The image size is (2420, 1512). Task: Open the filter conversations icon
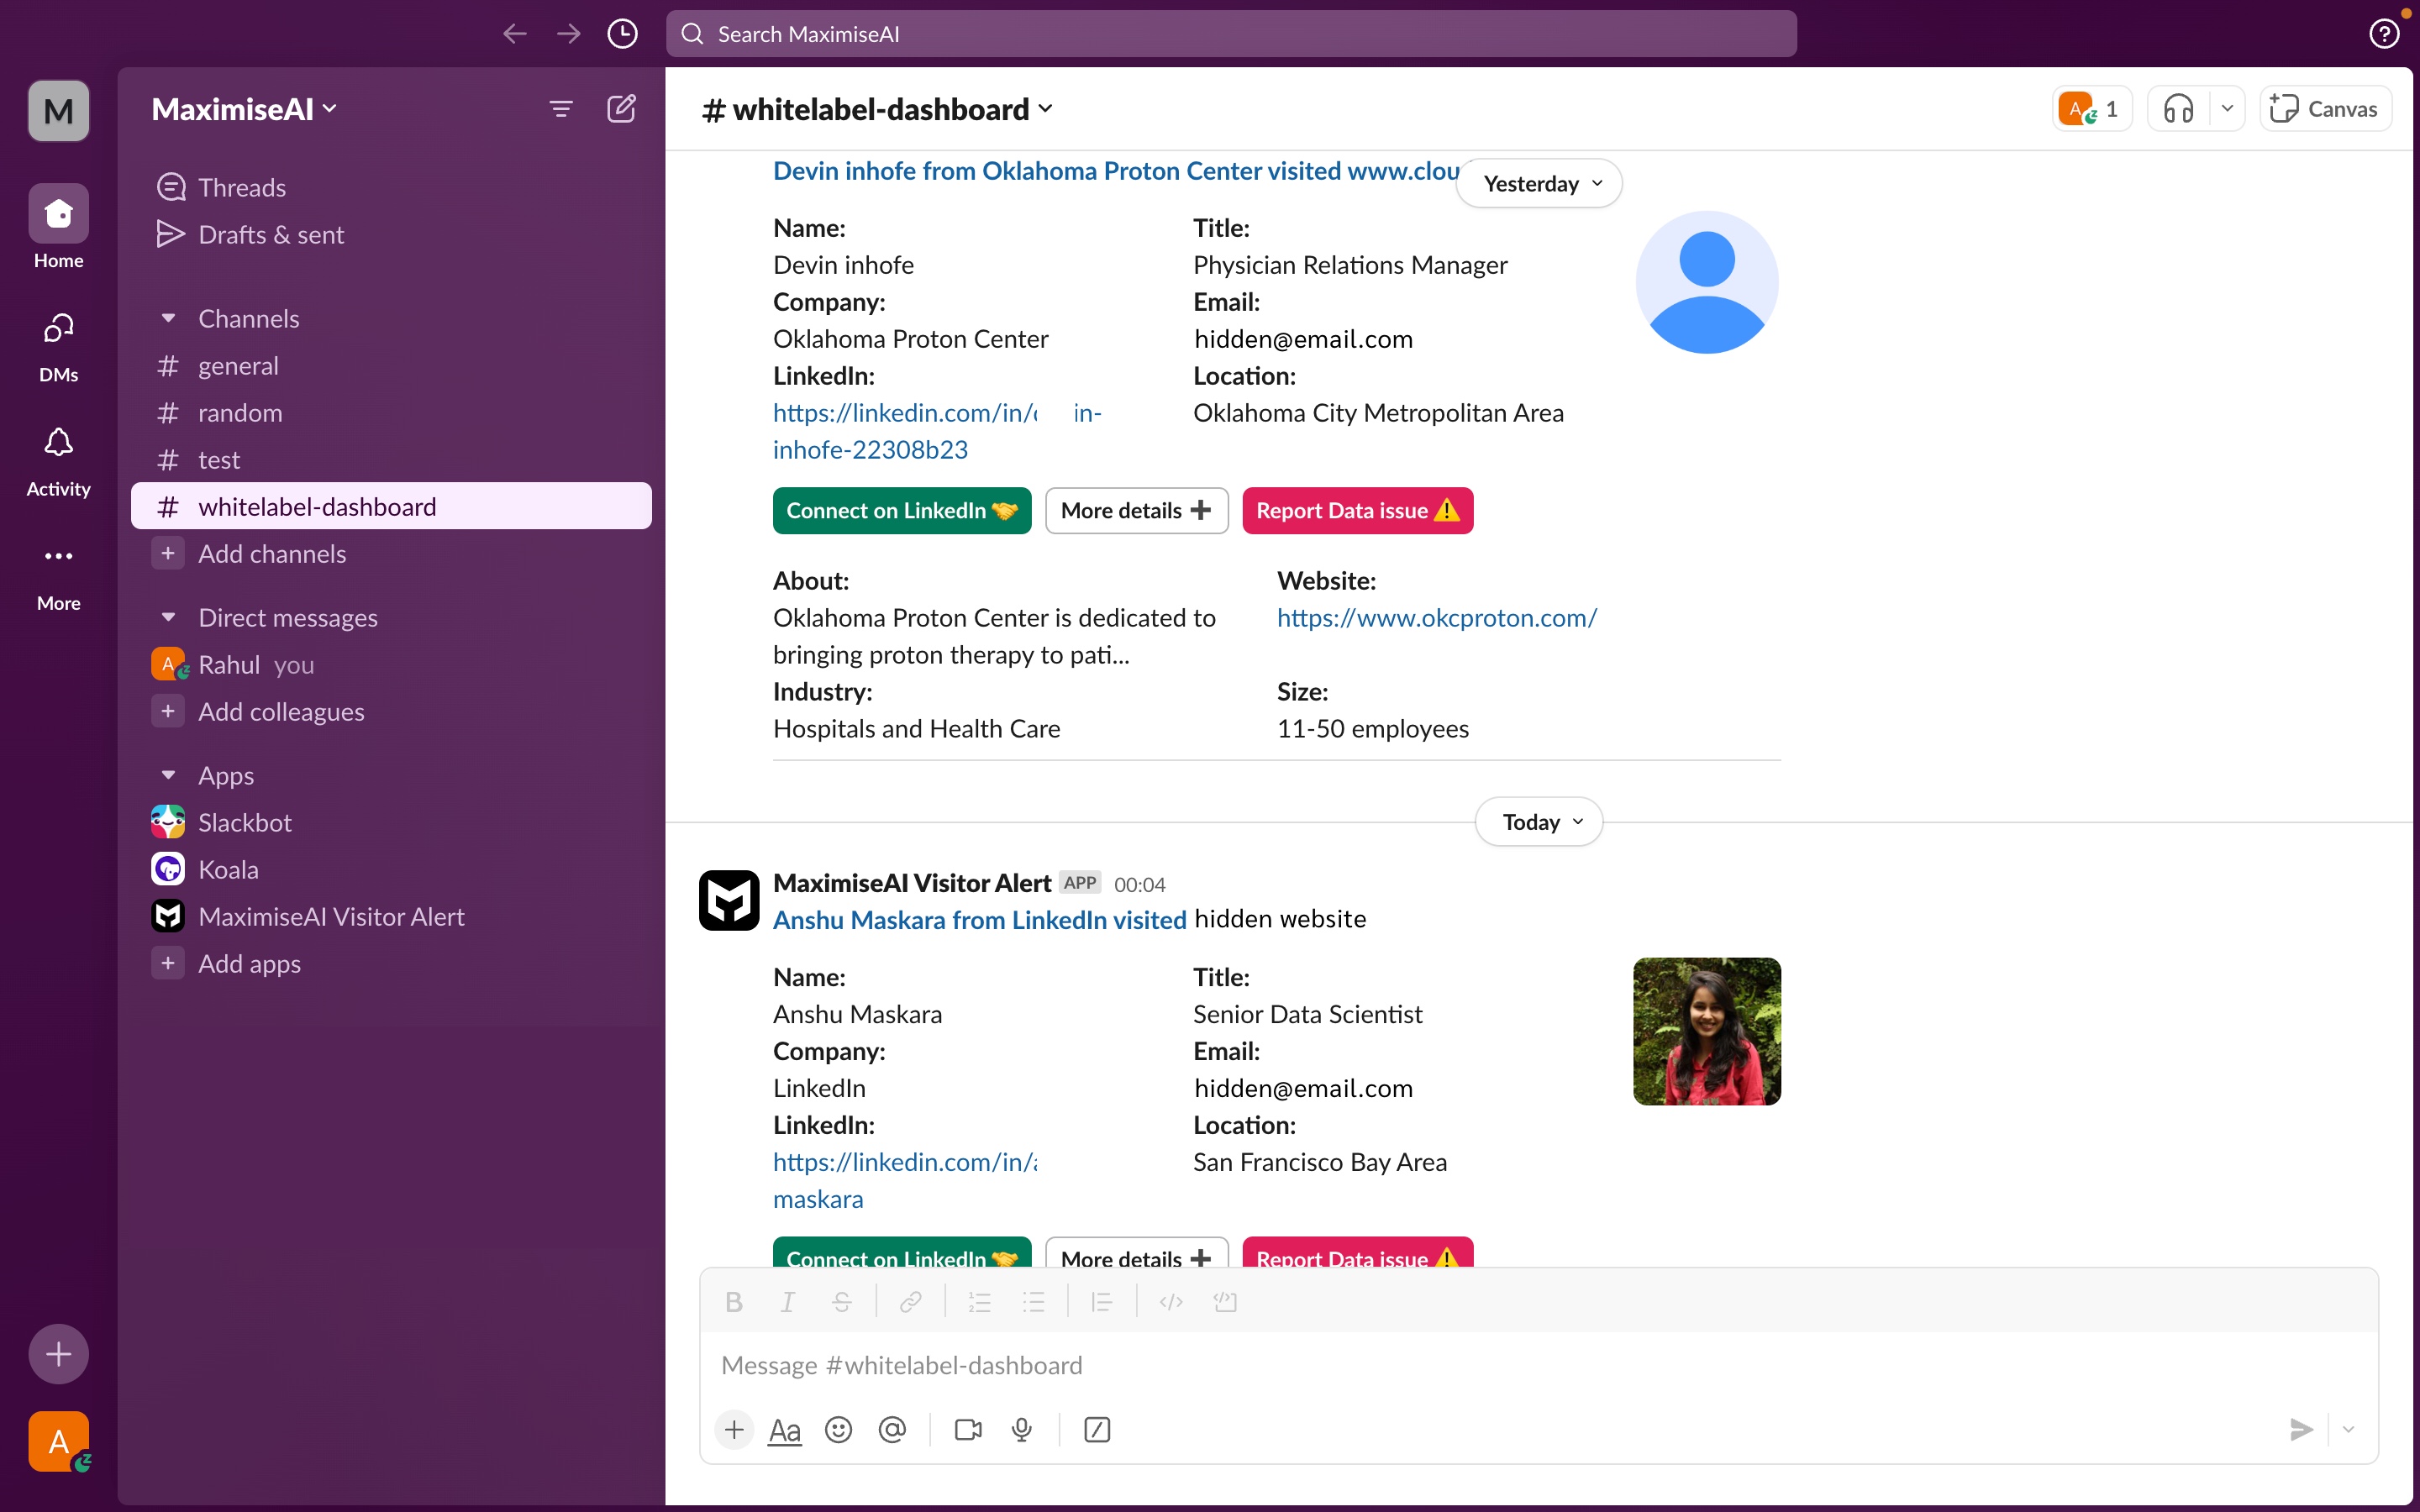561,108
